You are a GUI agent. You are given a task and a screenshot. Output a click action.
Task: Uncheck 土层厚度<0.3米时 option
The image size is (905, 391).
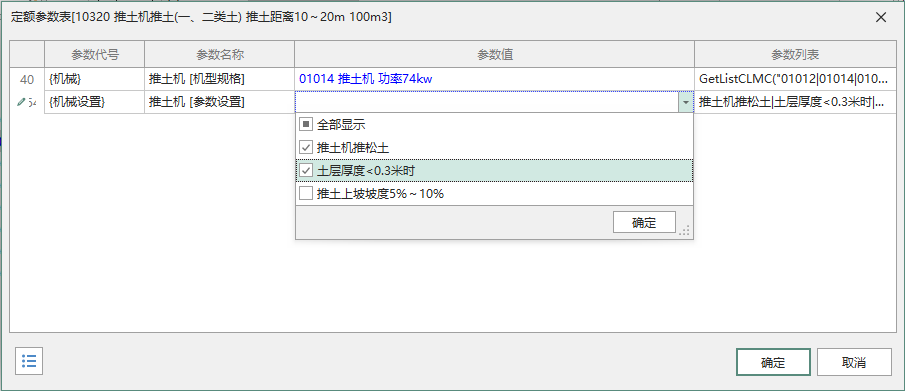point(306,170)
